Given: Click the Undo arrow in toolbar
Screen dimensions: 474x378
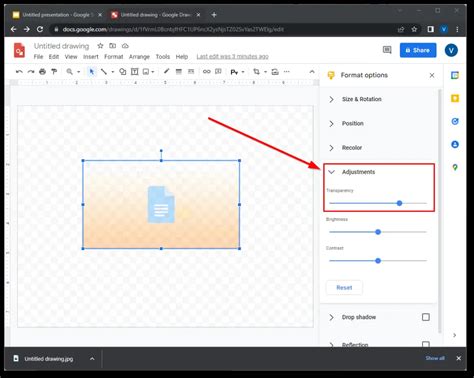Looking at the screenshot, I should pos(19,72).
